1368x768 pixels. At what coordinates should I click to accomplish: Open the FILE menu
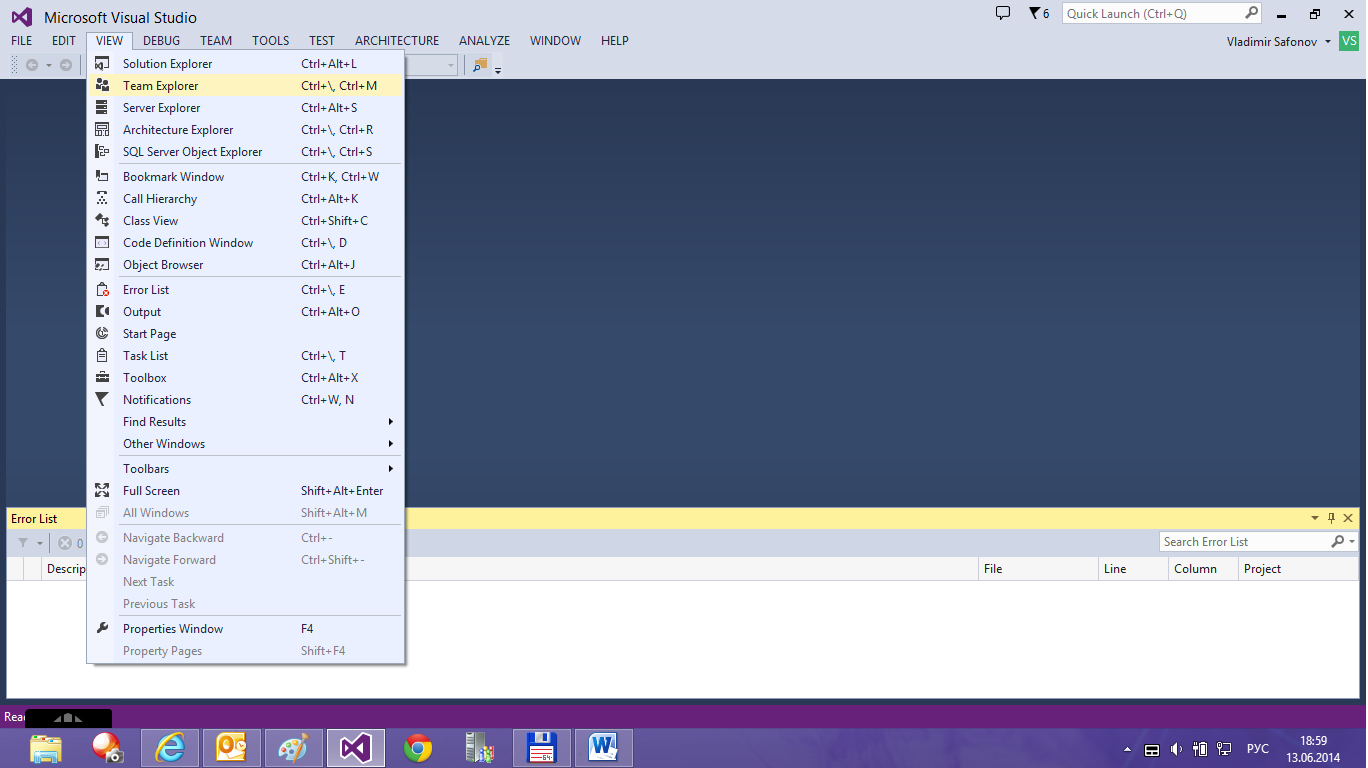tap(21, 41)
